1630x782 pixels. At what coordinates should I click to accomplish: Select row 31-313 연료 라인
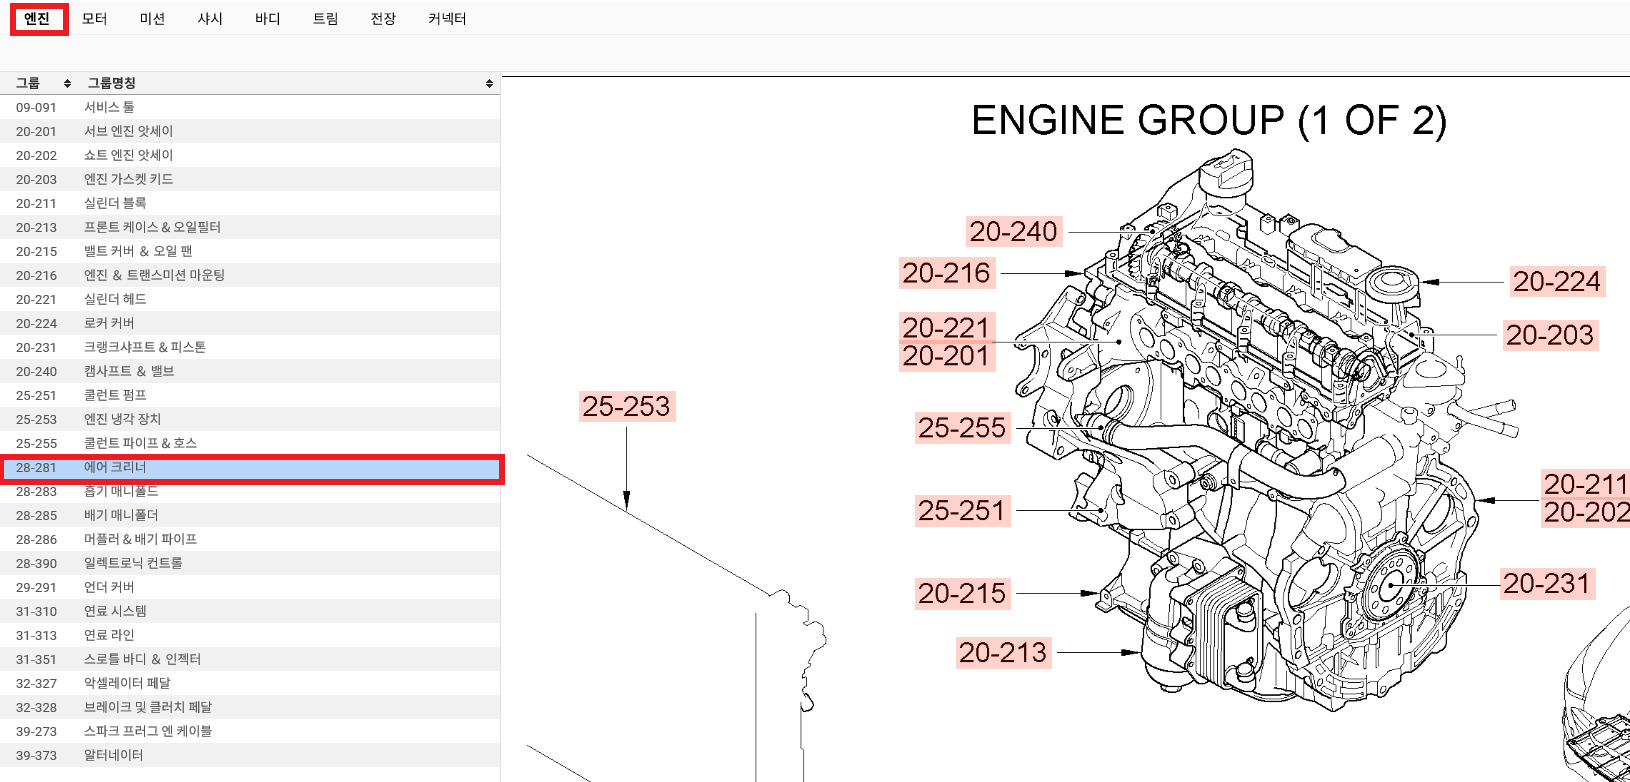[x=250, y=635]
